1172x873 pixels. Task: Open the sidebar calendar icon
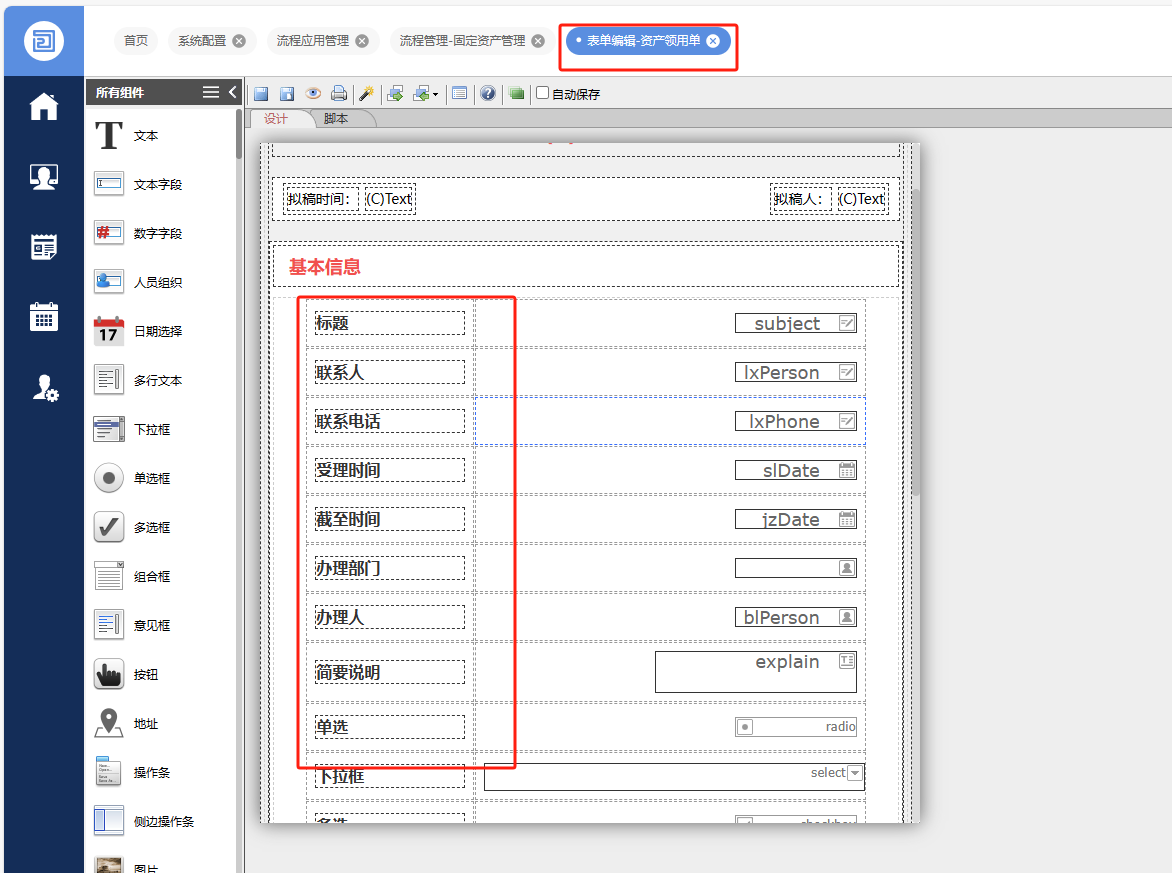pyautogui.click(x=43, y=317)
